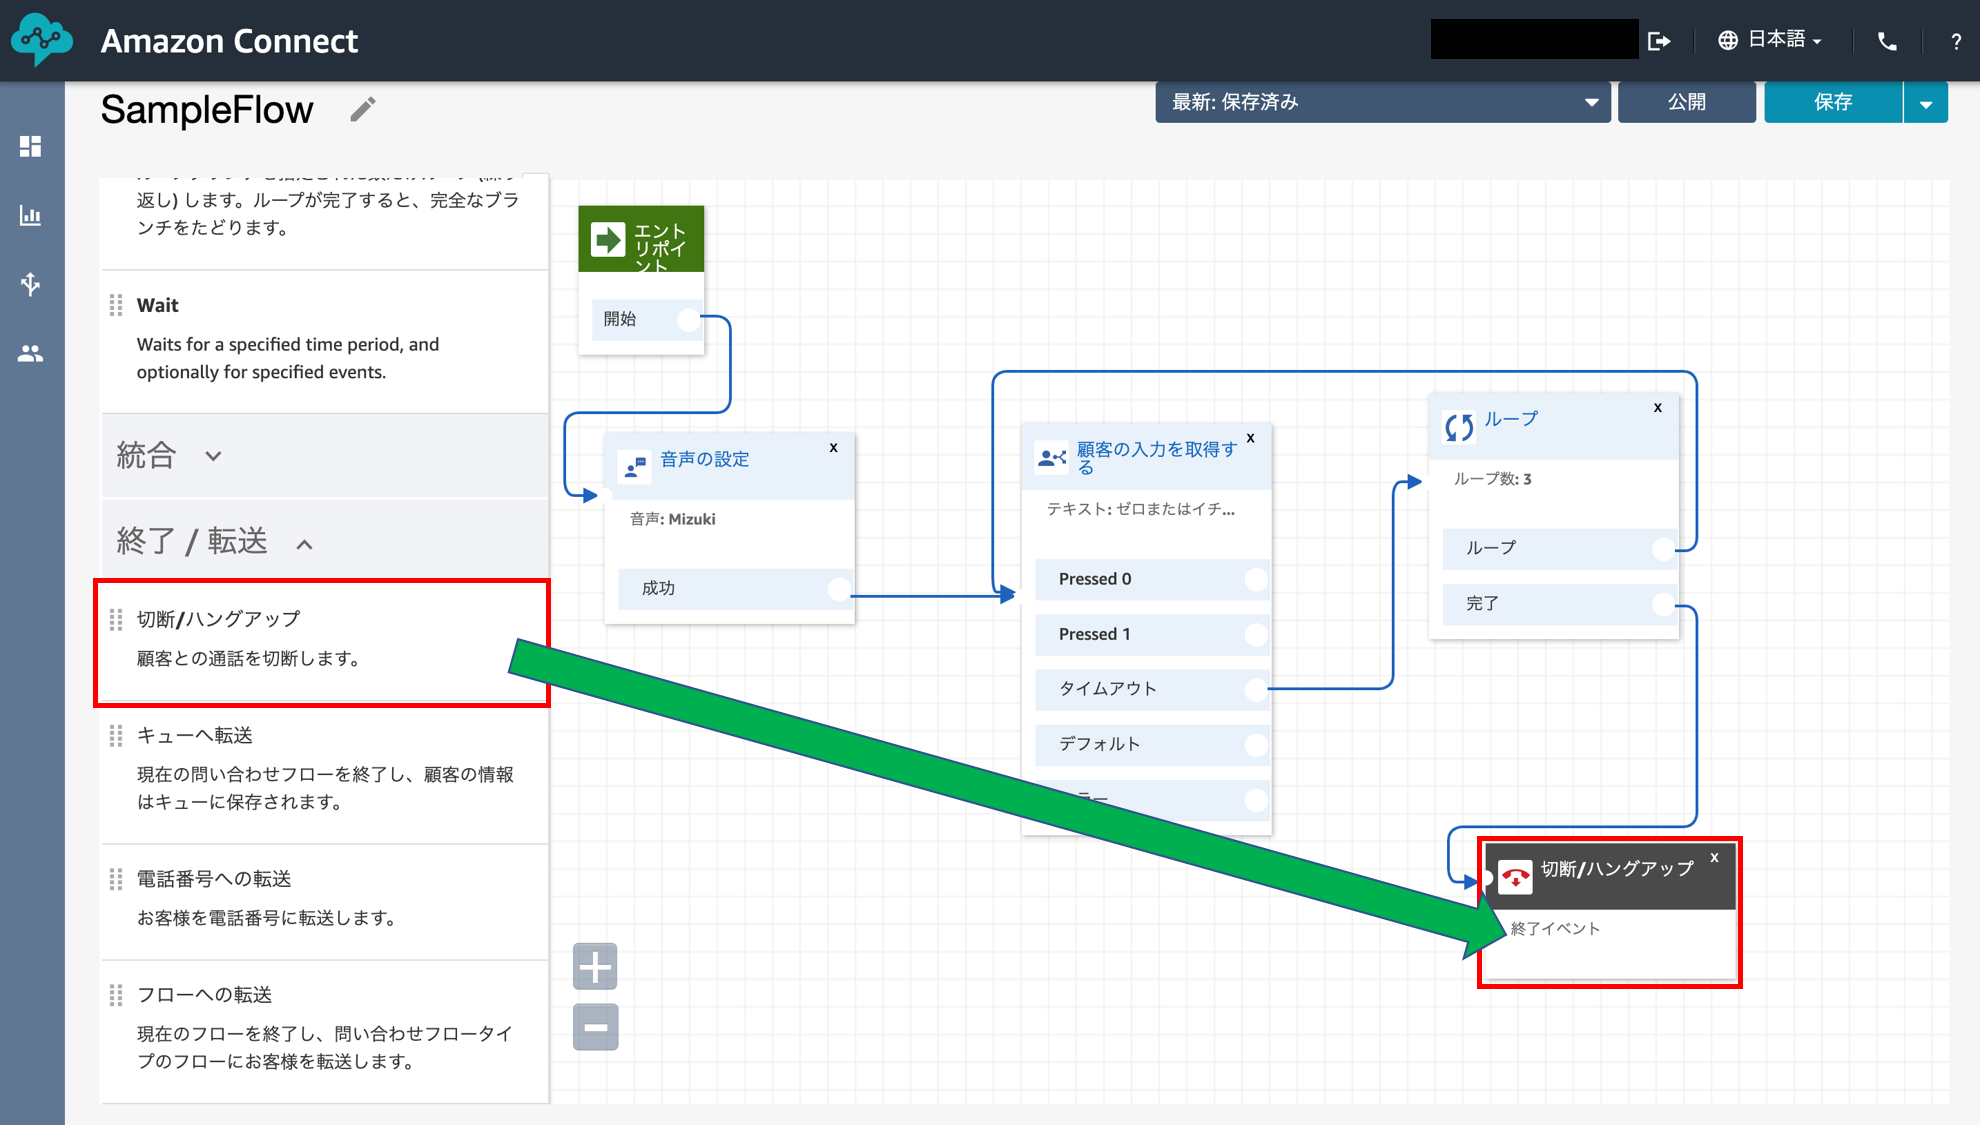1980x1125 pixels.
Task: Click the 音声の設定 block title
Action: pyautogui.click(x=705, y=459)
